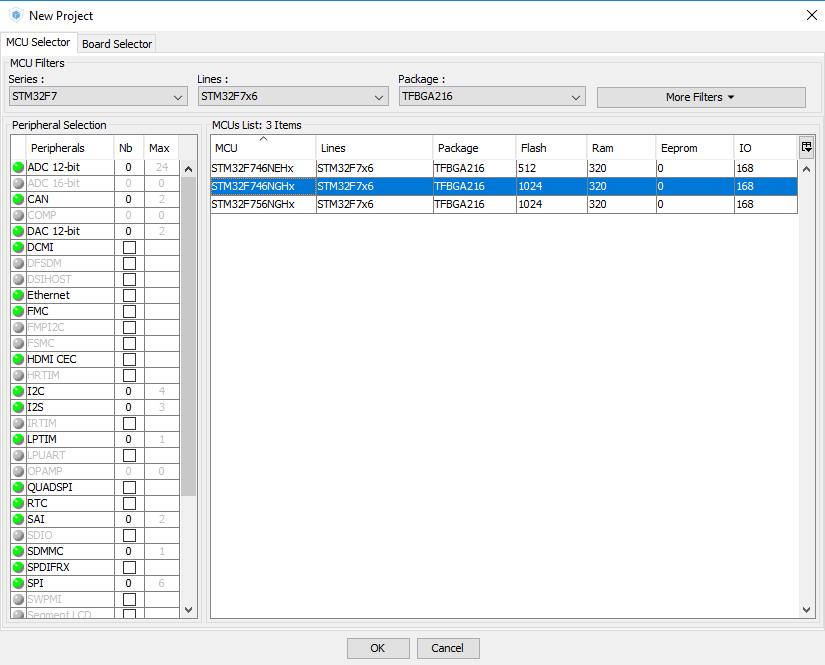
Task: Sort by the MCU column header
Action: click(x=263, y=148)
